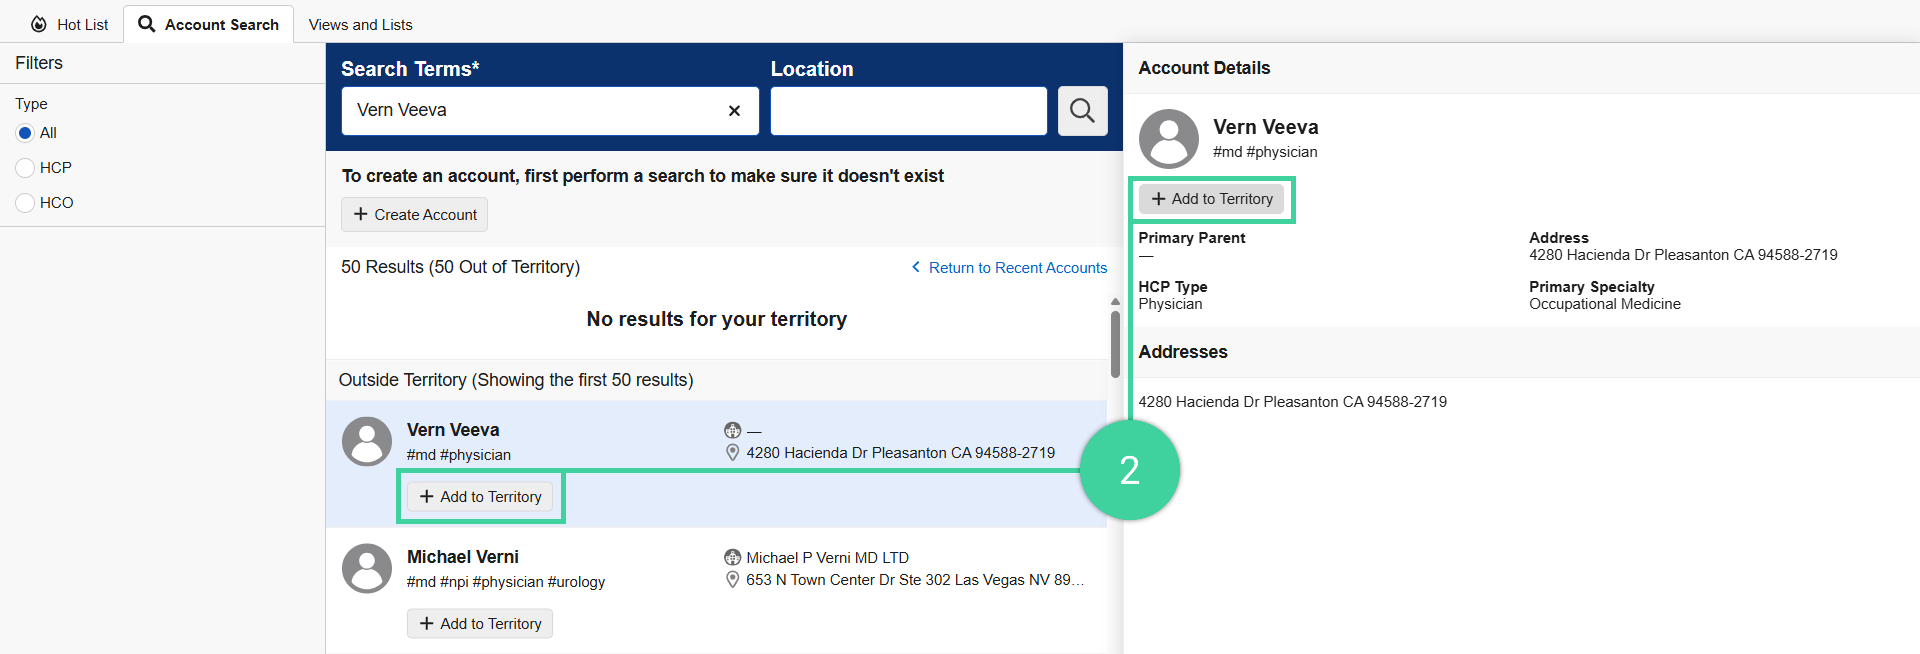Viewport: 1920px width, 654px height.
Task: Click Vern Veeva avatar in results
Action: pos(367,442)
